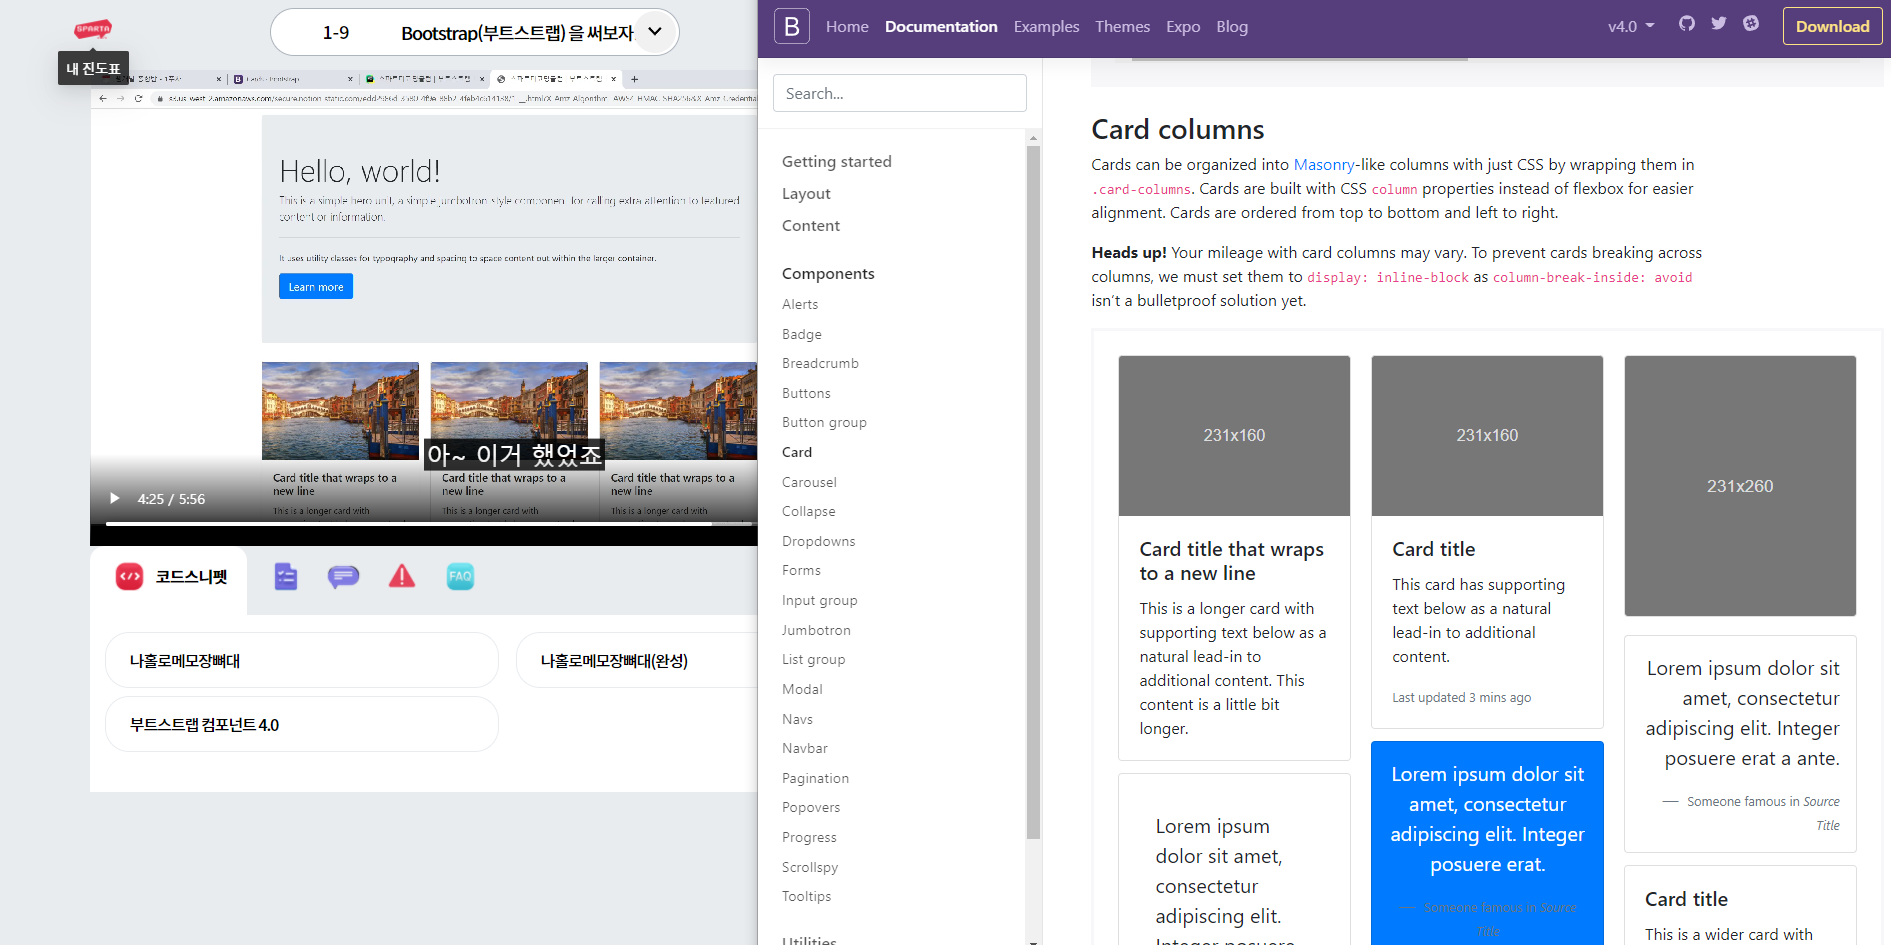Click the Bootstrap B logo
Viewport: 1891px width, 945px height.
click(791, 27)
